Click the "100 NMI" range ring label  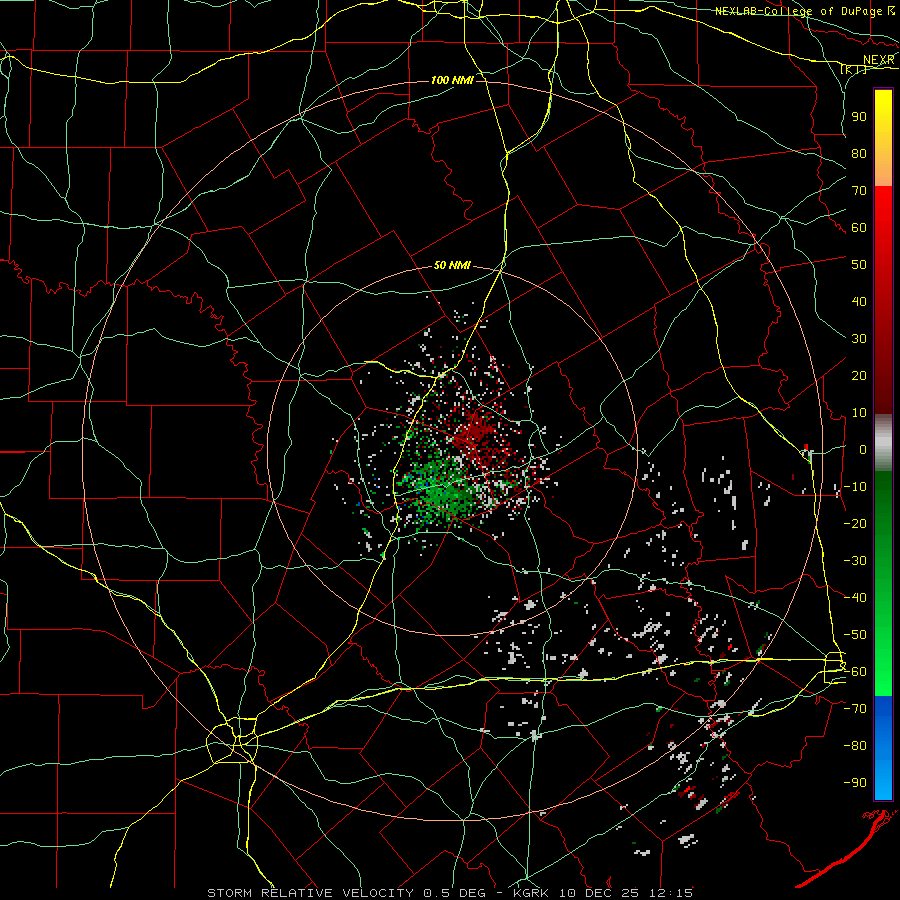click(x=452, y=80)
